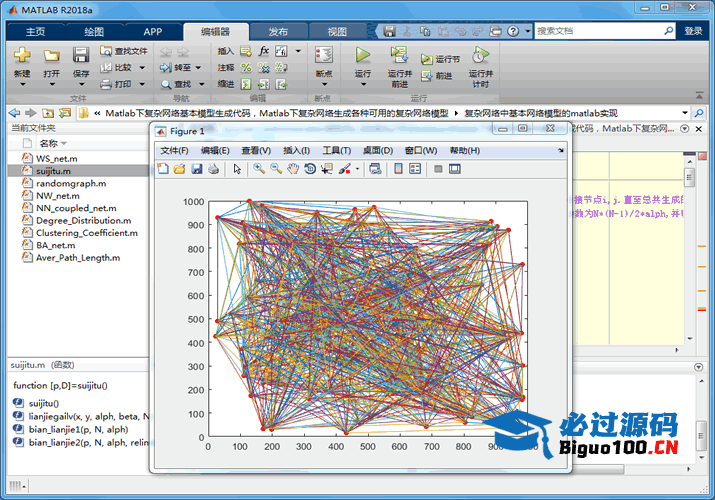
Task: Click the Hide Plot Tools icon
Action: pos(438,169)
